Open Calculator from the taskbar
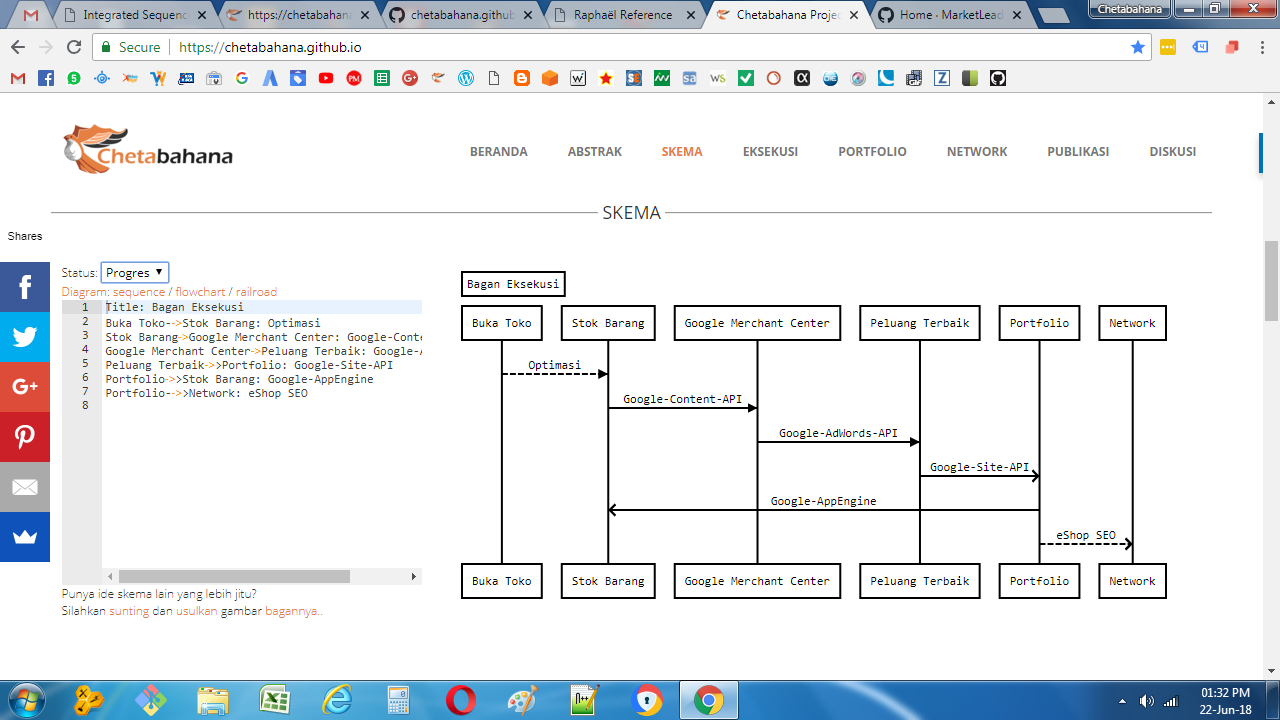Image resolution: width=1280 pixels, height=720 pixels. point(399,700)
